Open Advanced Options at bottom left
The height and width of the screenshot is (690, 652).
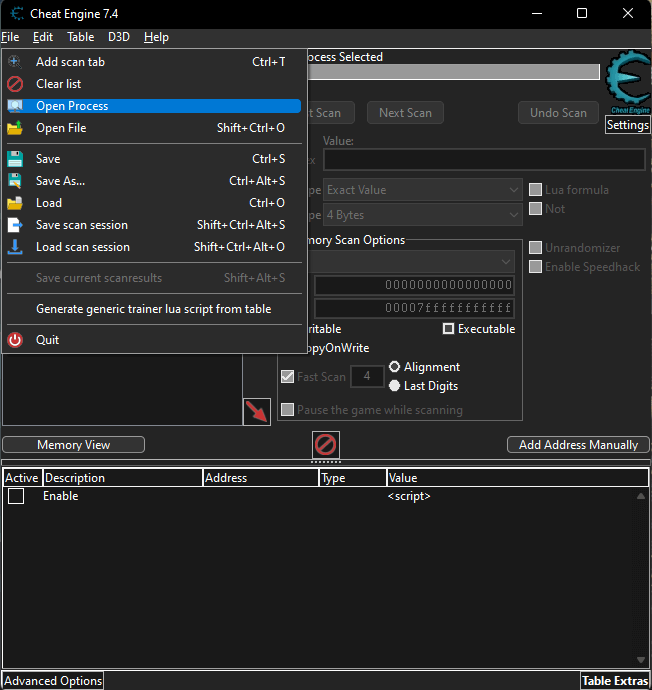pyautogui.click(x=53, y=681)
